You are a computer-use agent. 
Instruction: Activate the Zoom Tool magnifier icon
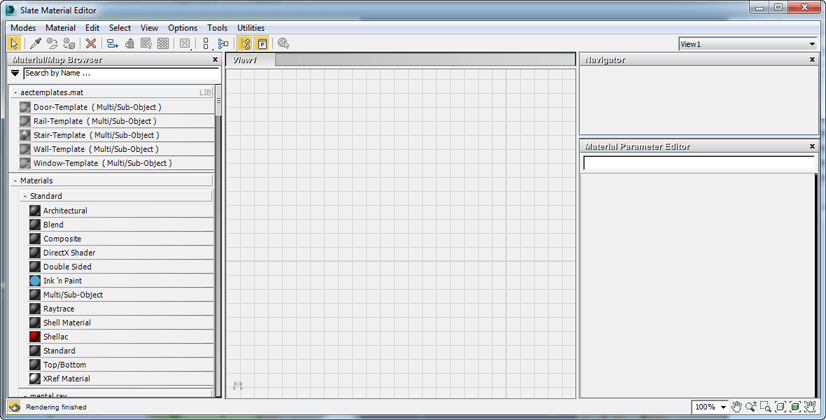[x=751, y=406]
